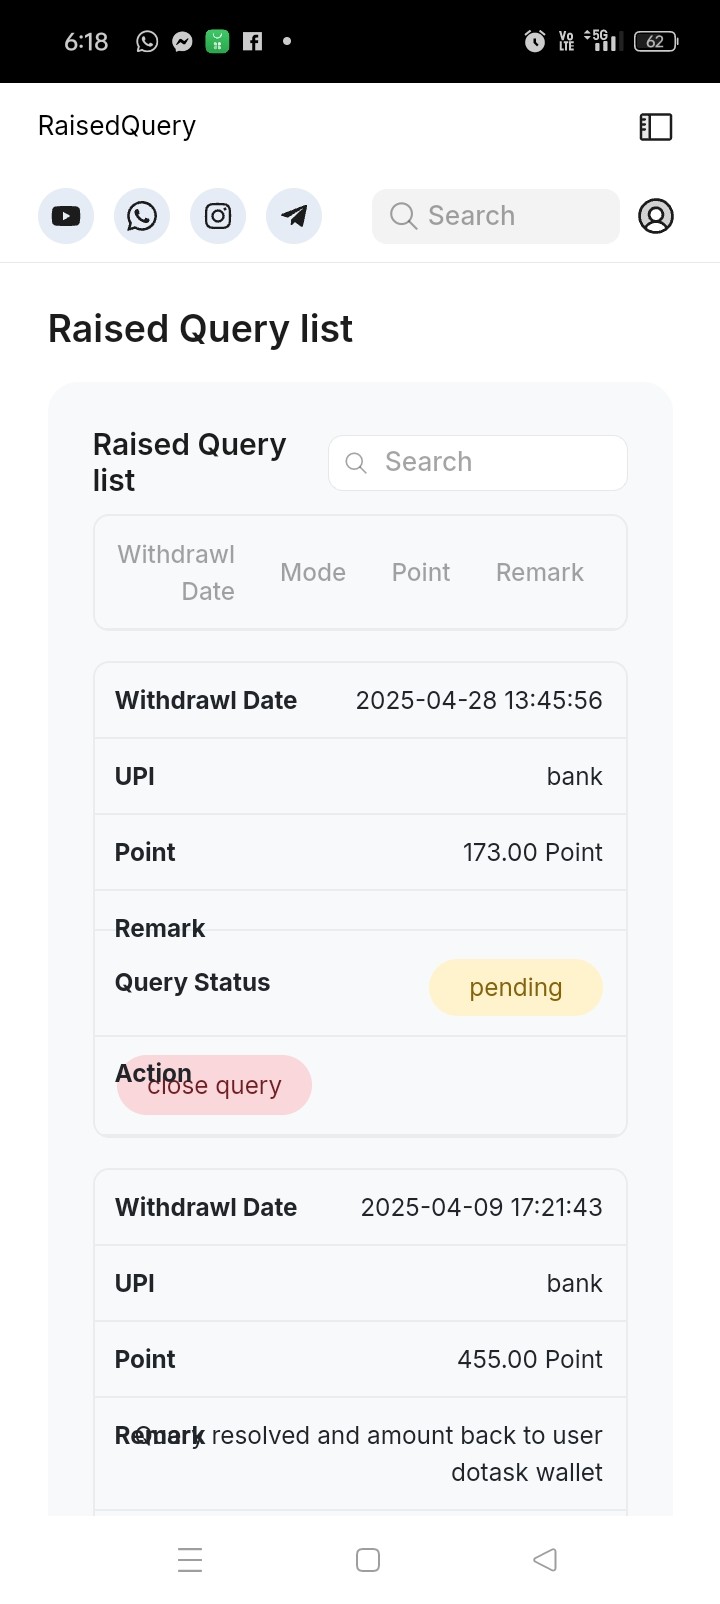Tap the magnifier icon in header search

click(403, 216)
